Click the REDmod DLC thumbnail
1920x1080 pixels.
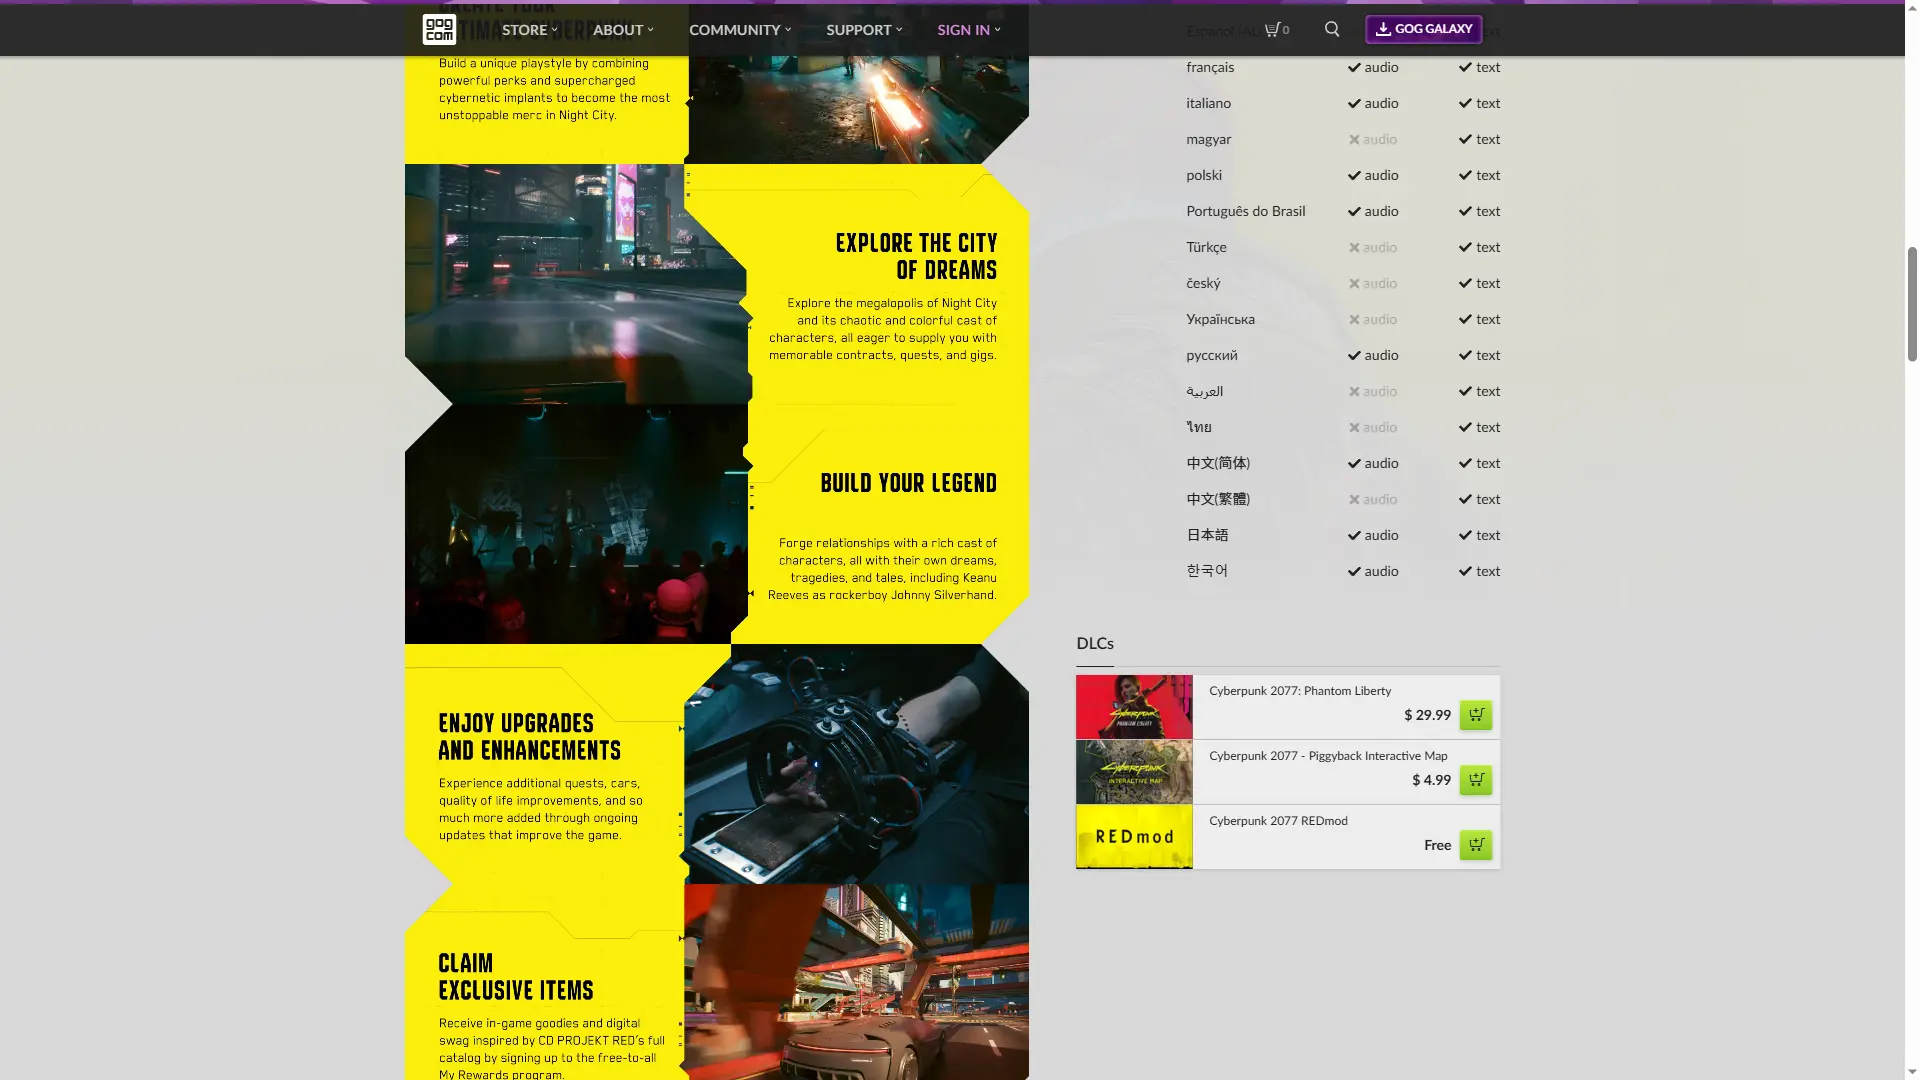point(1134,837)
